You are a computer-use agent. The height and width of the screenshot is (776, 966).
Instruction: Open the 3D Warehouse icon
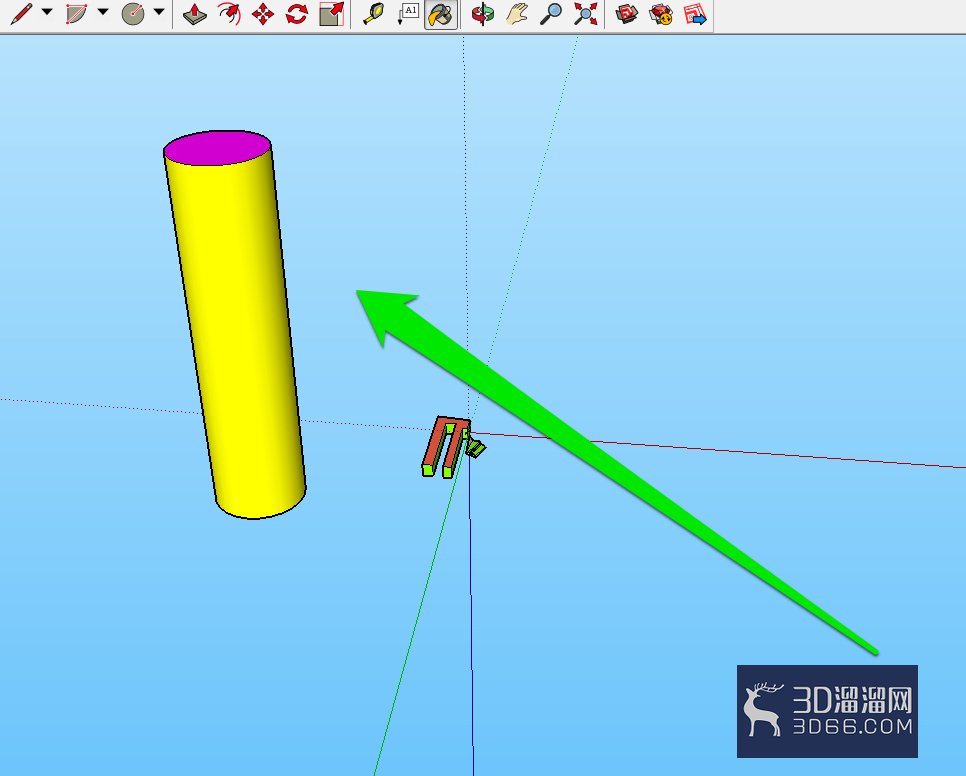click(627, 14)
